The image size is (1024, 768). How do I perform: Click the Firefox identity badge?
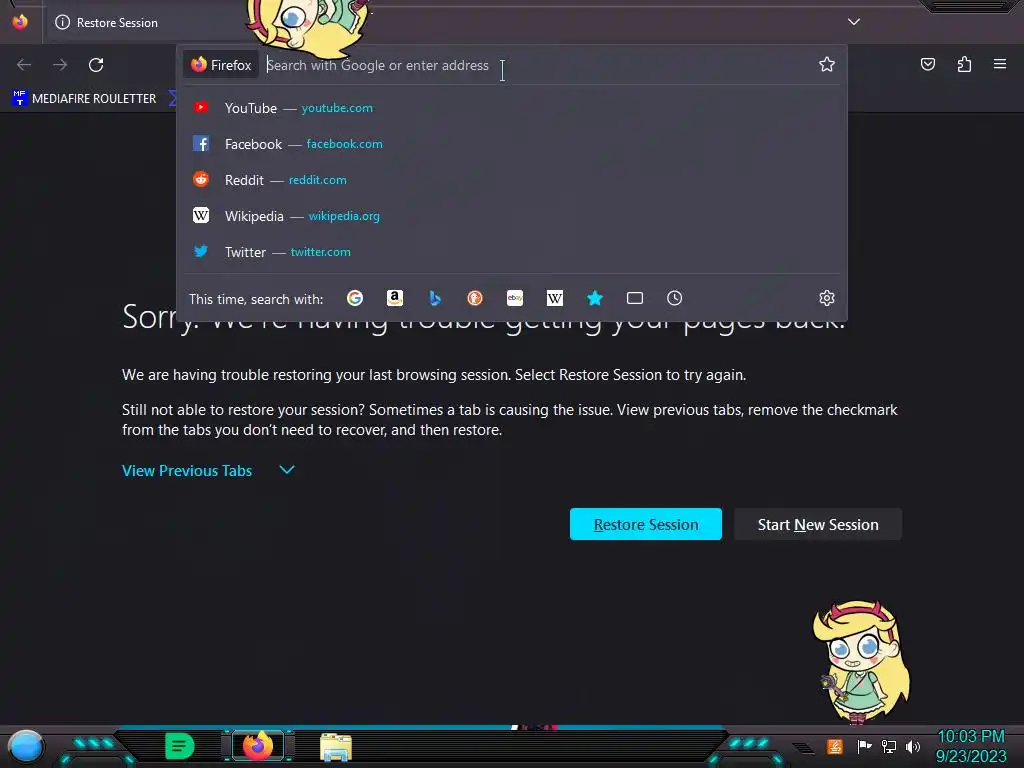pos(221,65)
